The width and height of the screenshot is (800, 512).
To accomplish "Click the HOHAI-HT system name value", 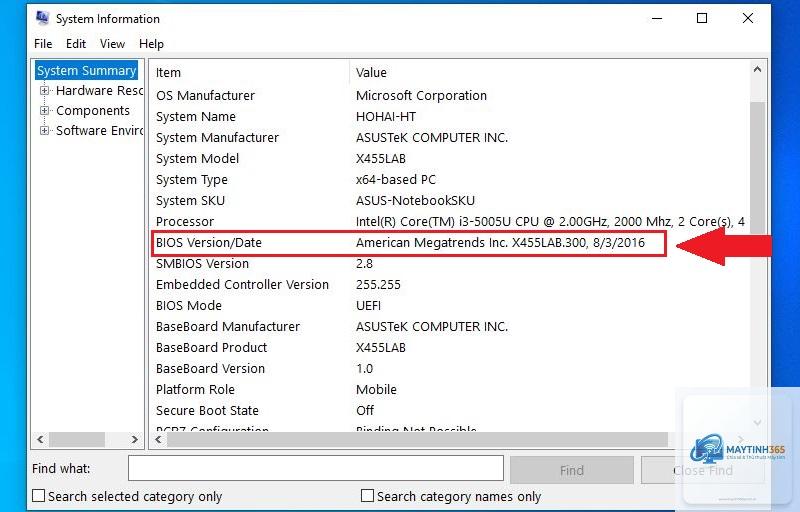I will pyautogui.click(x=386, y=116).
